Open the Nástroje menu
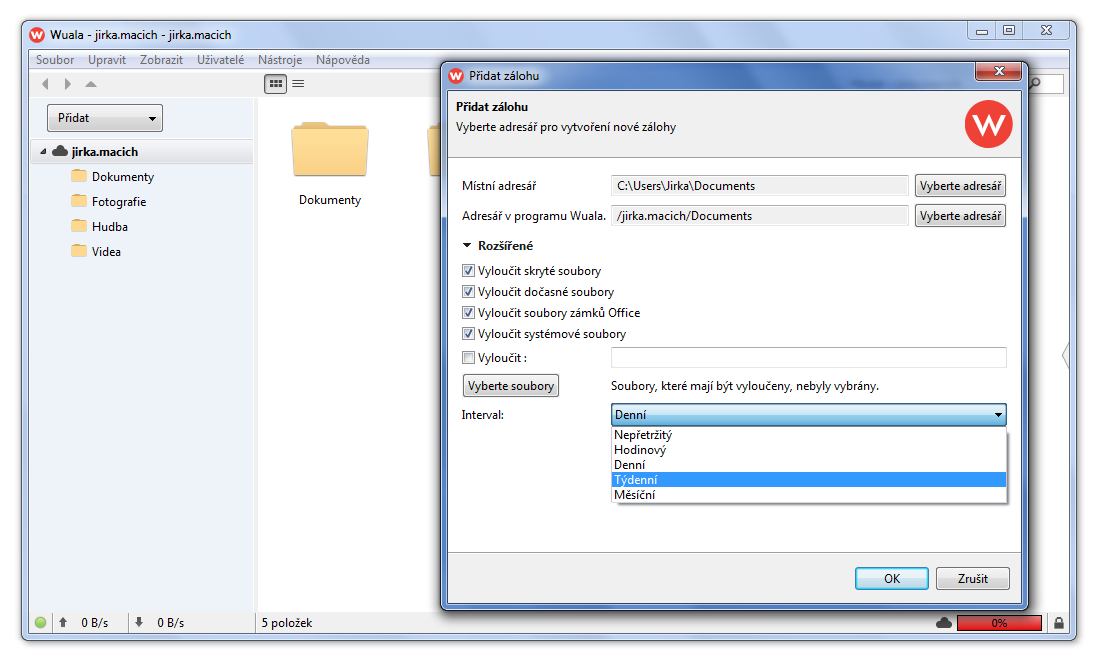This screenshot has height=660, width=1100. 280,60
